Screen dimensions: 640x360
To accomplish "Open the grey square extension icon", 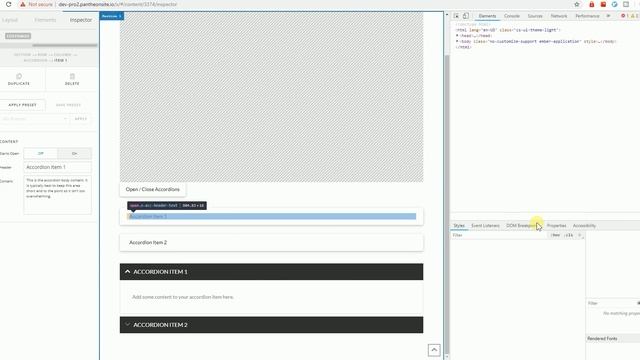I will [626, 4].
